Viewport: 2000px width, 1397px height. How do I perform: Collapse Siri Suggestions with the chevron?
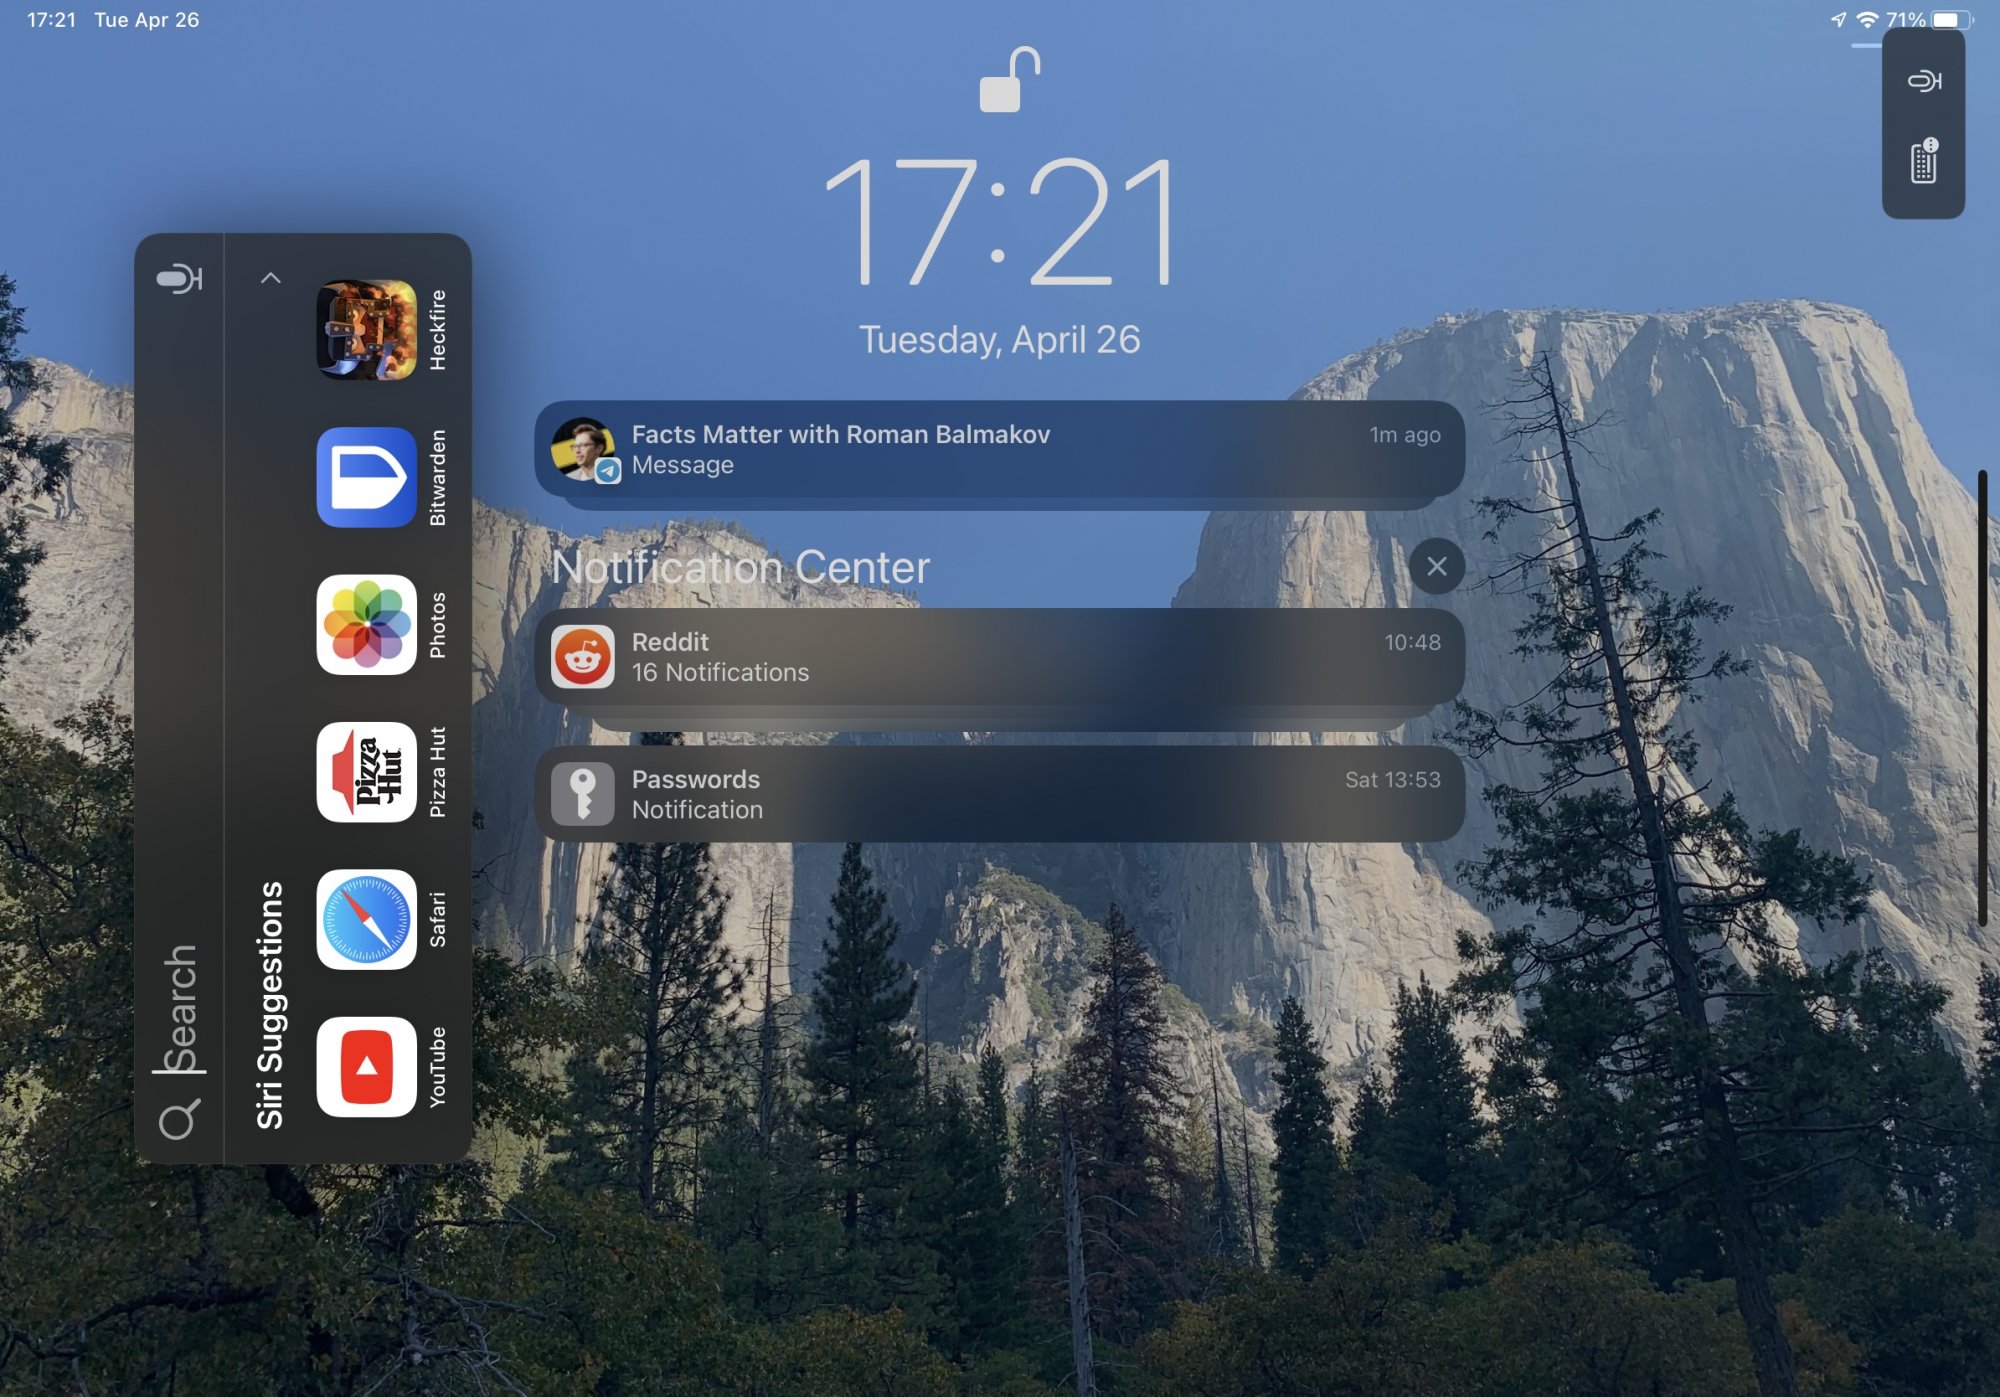pos(270,278)
